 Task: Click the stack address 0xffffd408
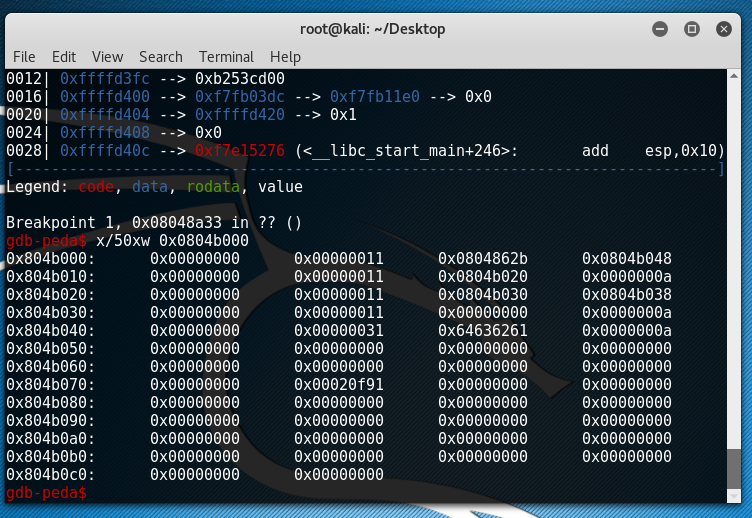pos(105,133)
